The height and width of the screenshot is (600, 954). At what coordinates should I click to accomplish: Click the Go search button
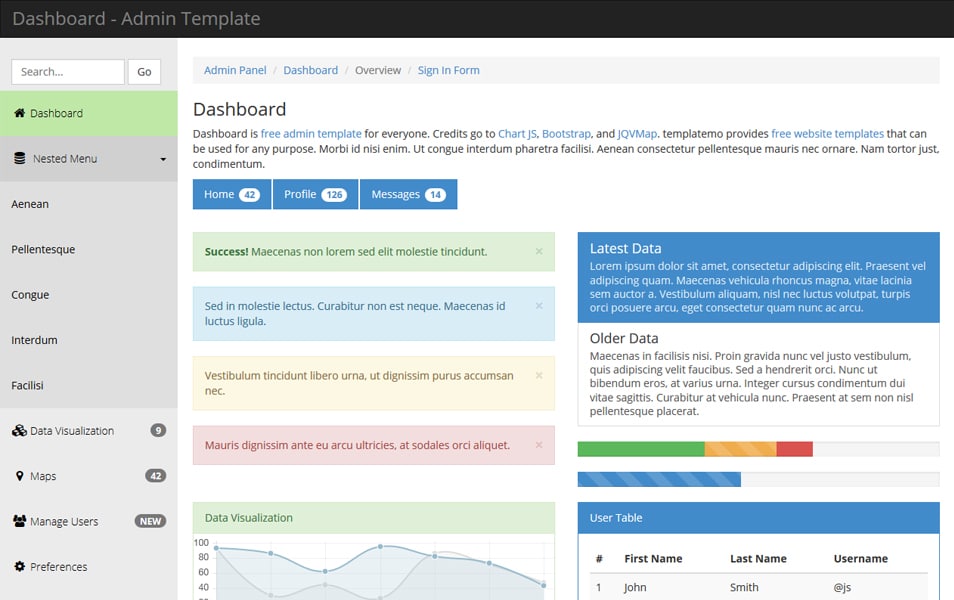click(x=144, y=72)
